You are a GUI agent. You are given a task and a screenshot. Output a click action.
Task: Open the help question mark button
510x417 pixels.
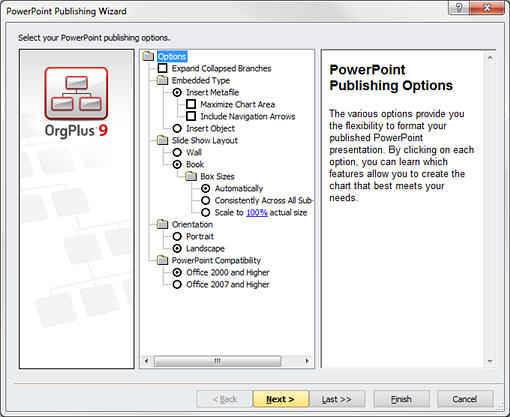pos(459,7)
